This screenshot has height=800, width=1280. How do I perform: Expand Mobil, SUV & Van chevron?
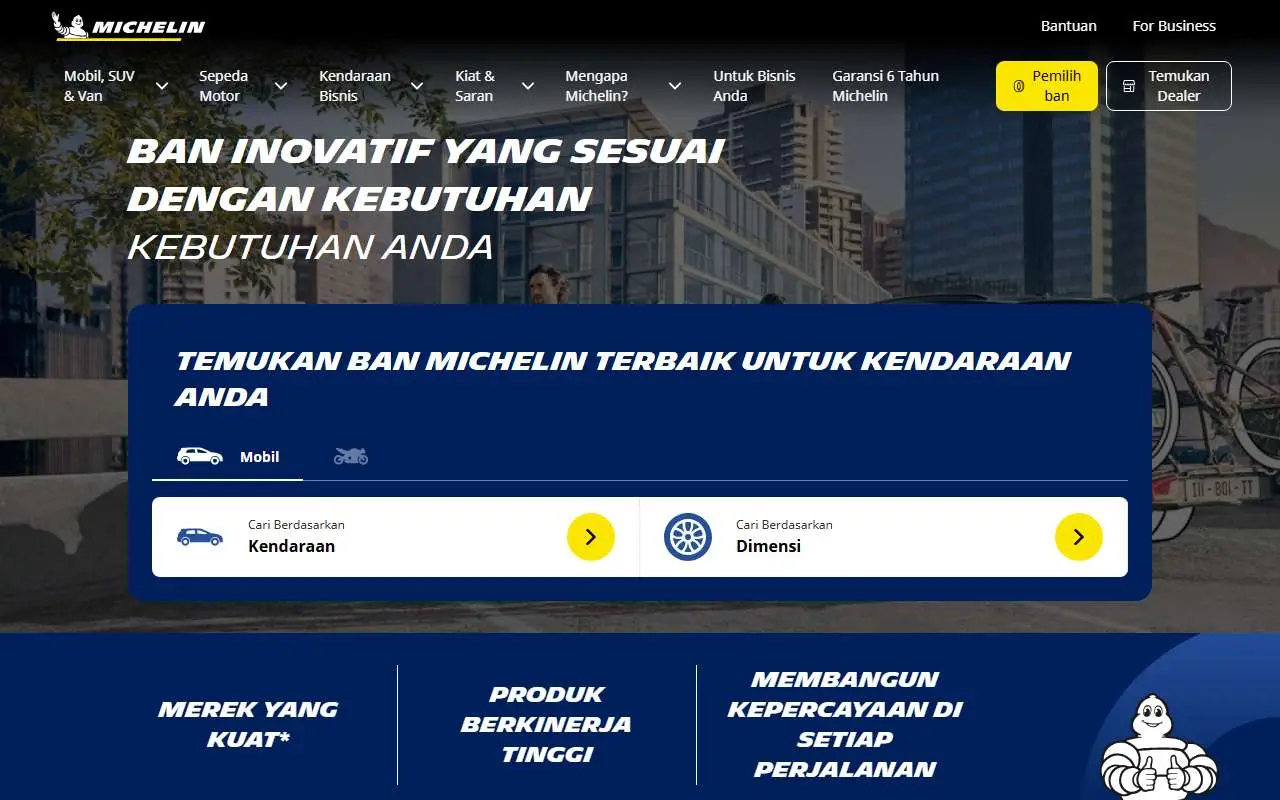coord(162,86)
